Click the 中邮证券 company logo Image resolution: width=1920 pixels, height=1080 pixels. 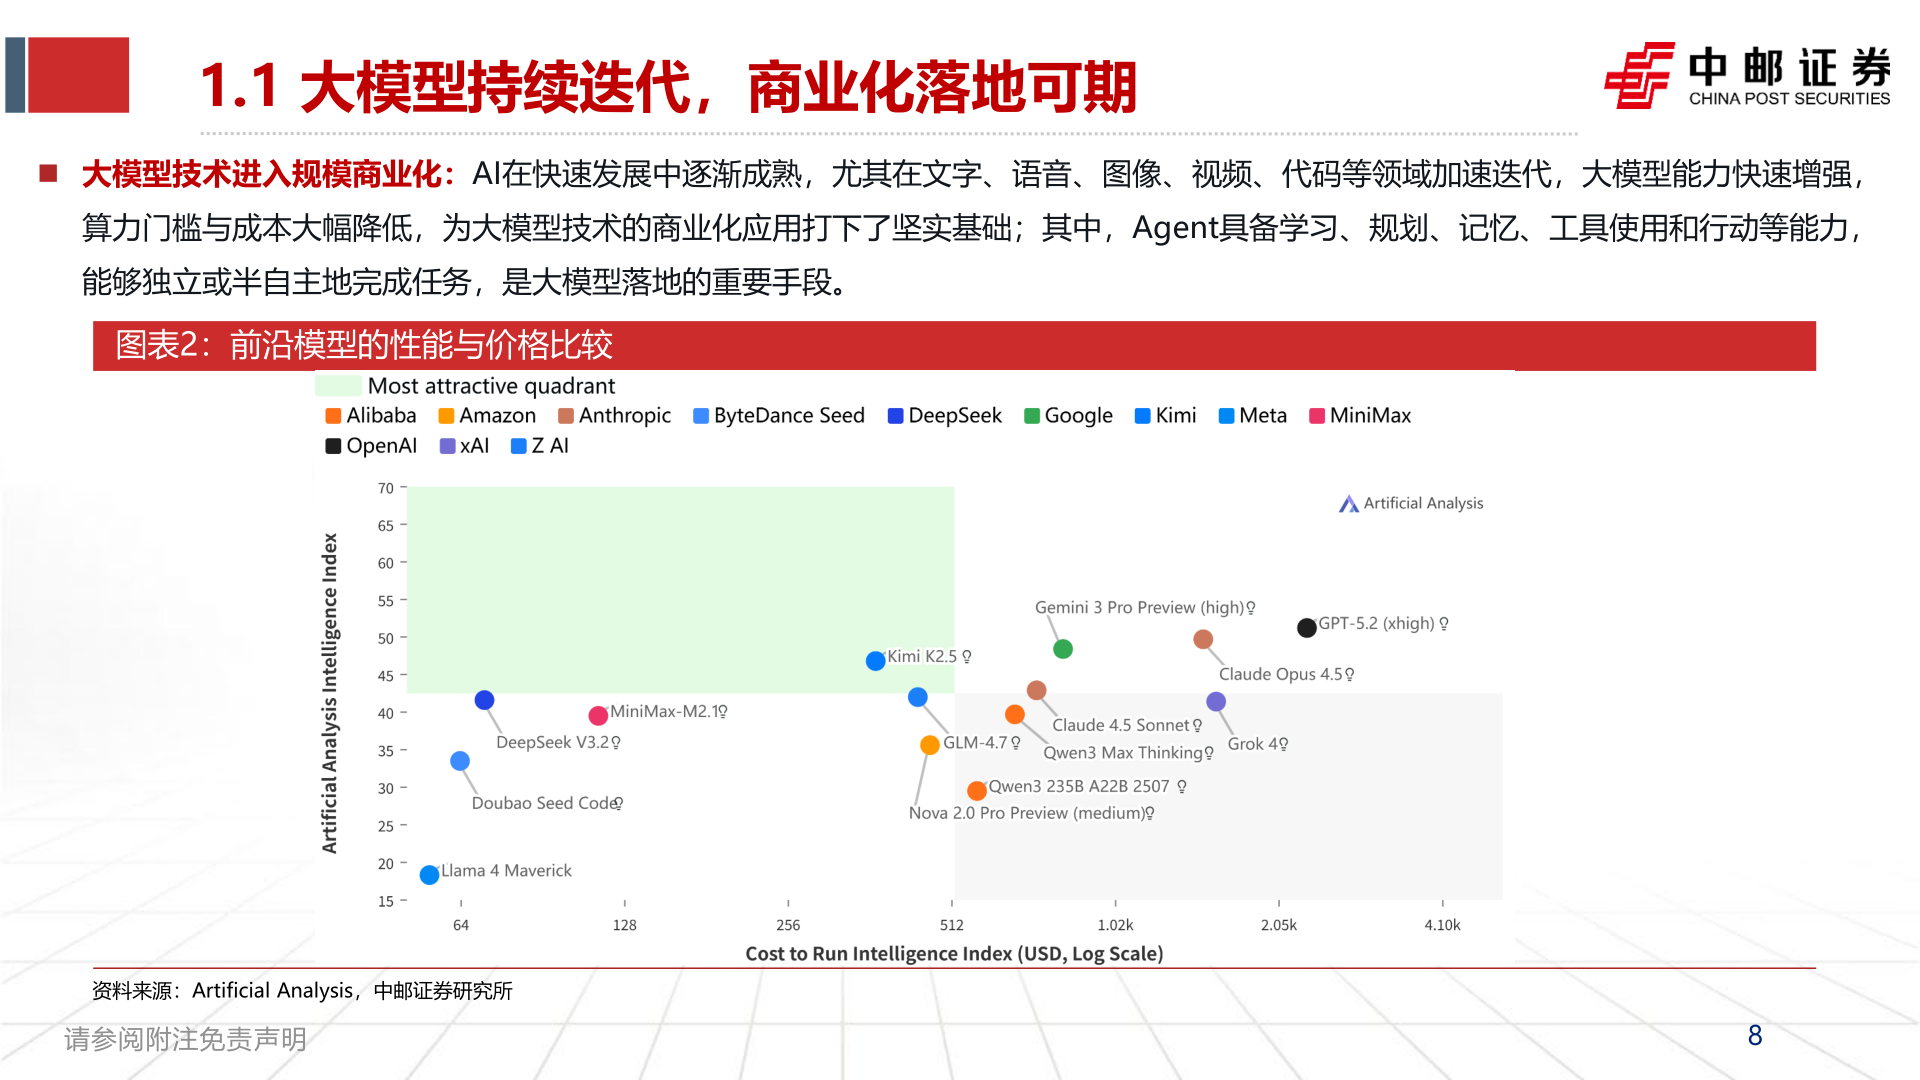point(1745,78)
